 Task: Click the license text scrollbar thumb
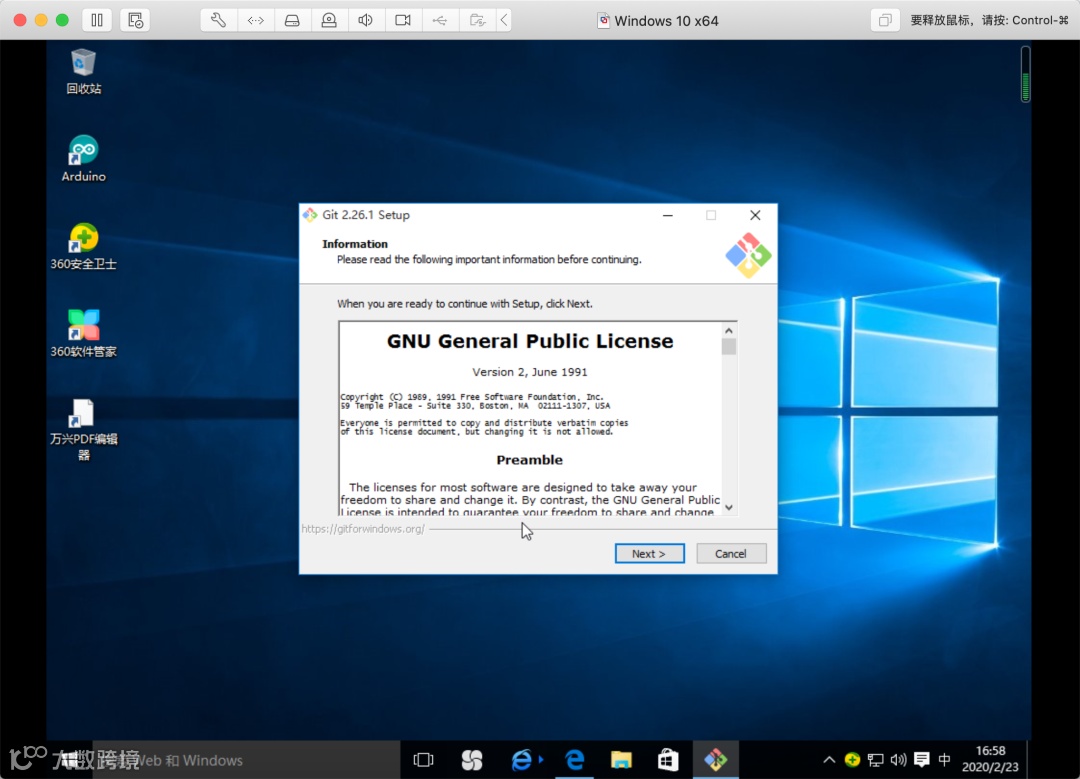[729, 346]
